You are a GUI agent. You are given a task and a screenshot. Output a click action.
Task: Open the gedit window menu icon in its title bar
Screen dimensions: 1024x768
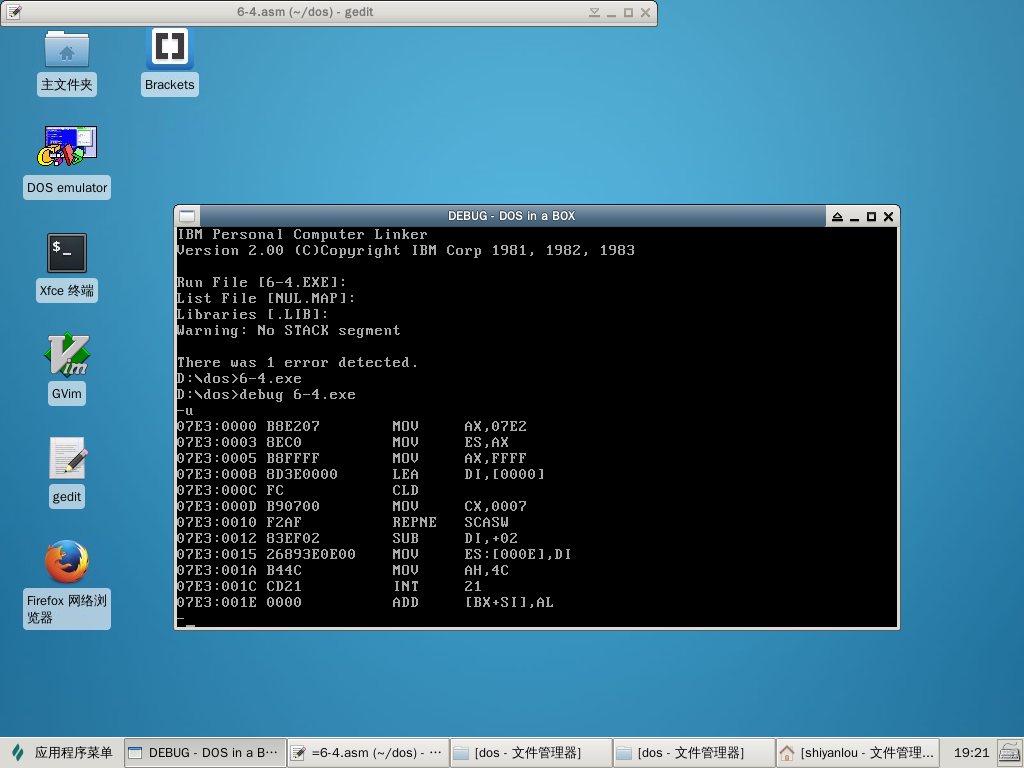pos(14,13)
